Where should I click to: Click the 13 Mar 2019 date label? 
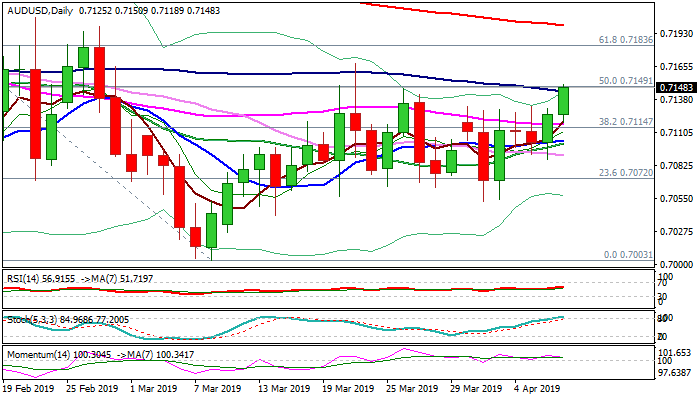pyautogui.click(x=281, y=388)
